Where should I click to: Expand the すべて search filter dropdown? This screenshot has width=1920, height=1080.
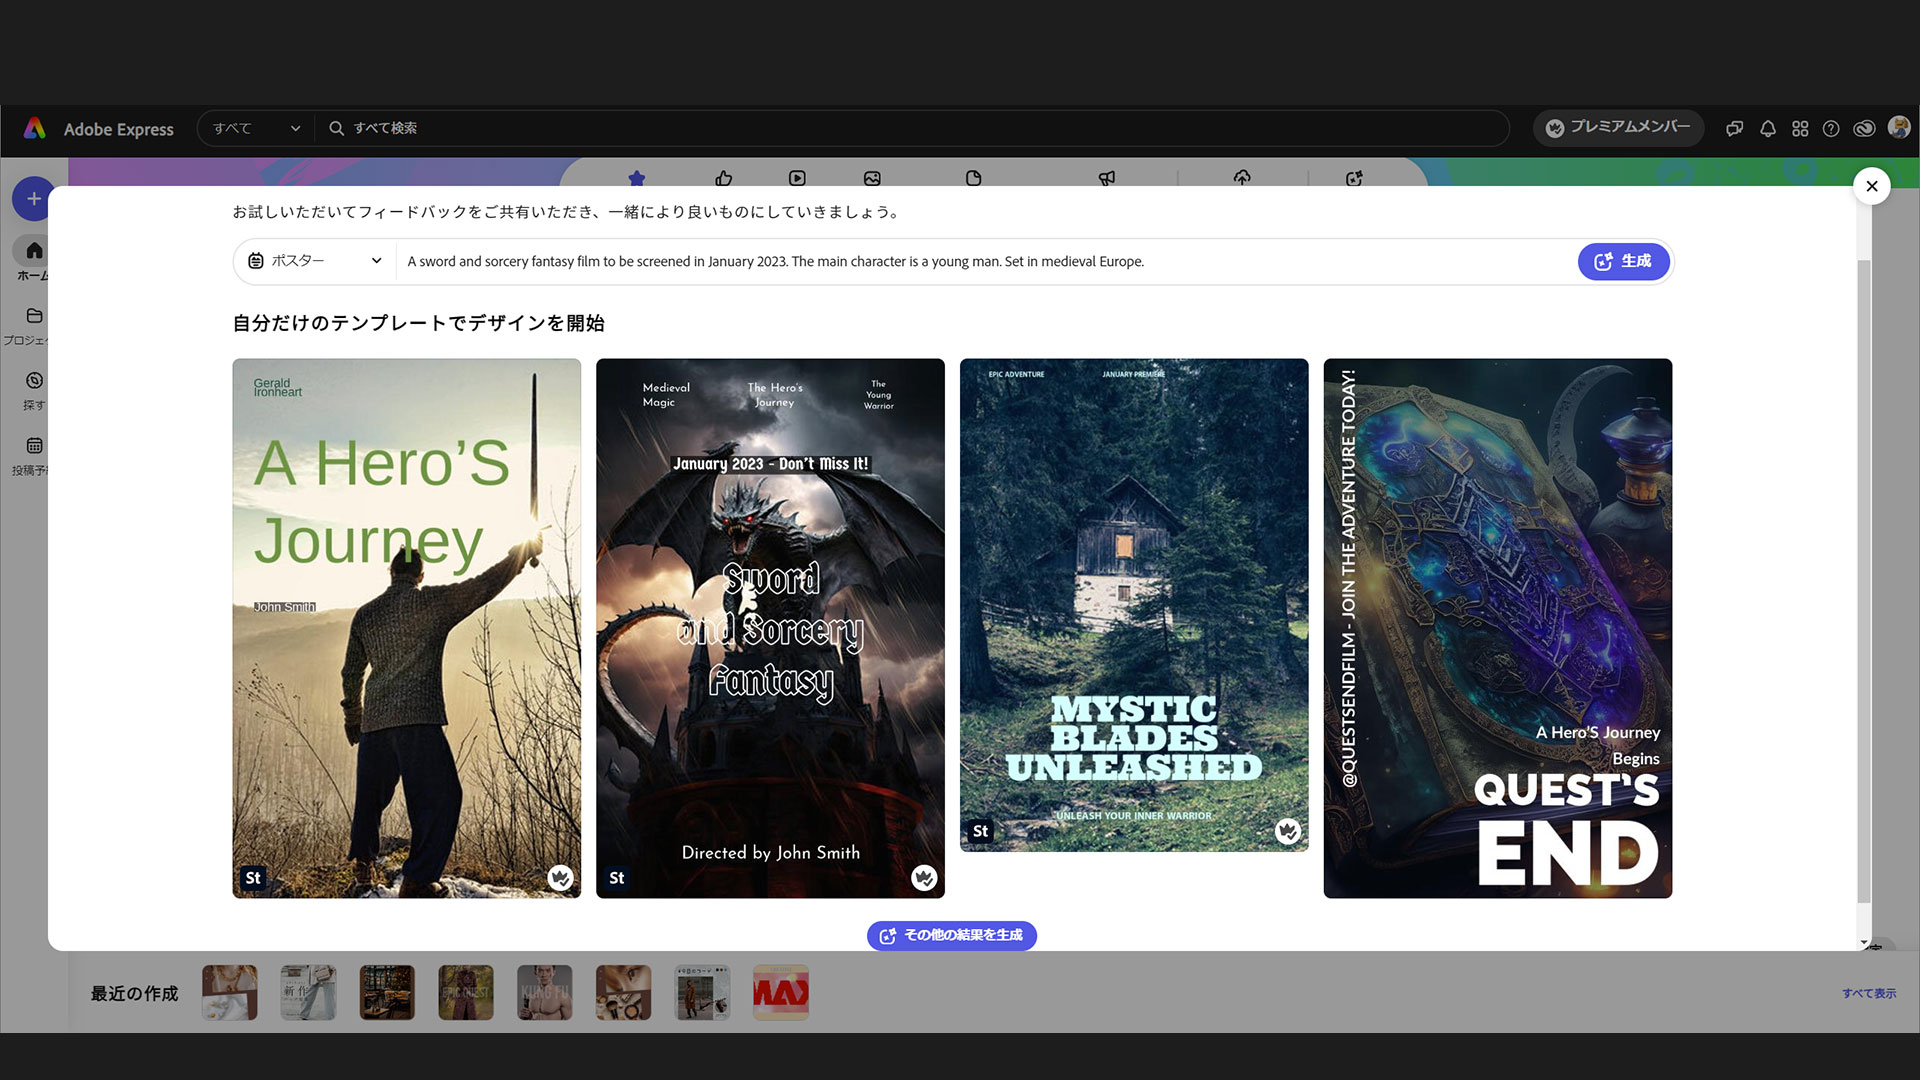tap(256, 128)
